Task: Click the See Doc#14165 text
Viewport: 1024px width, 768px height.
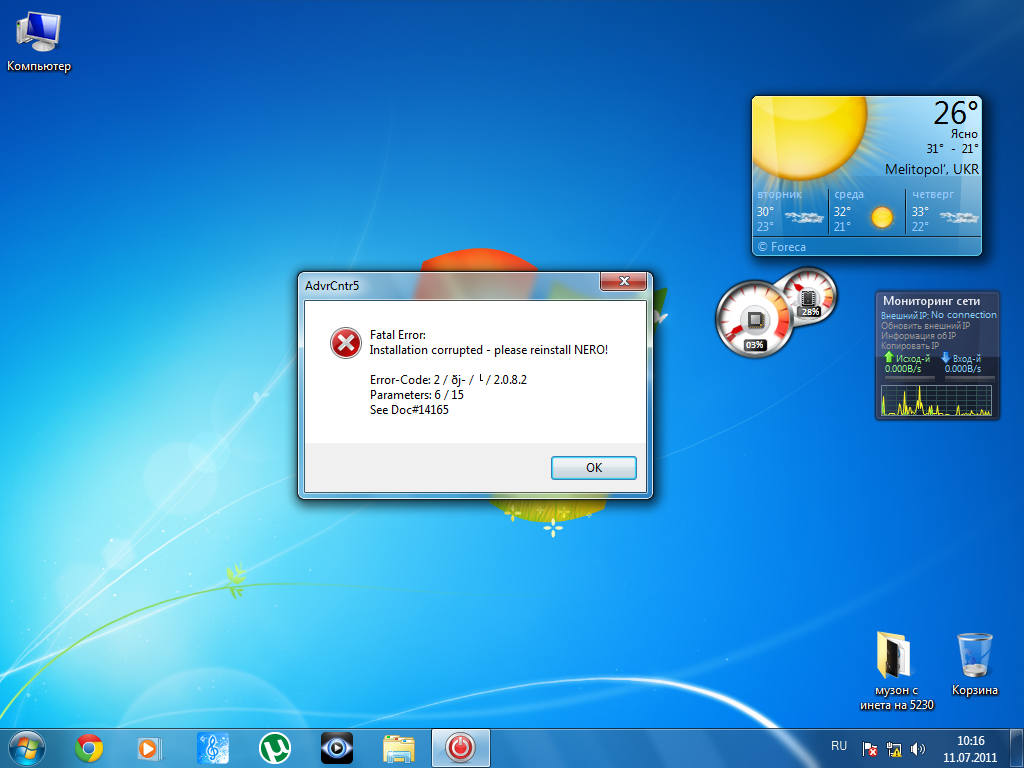Action: click(409, 410)
